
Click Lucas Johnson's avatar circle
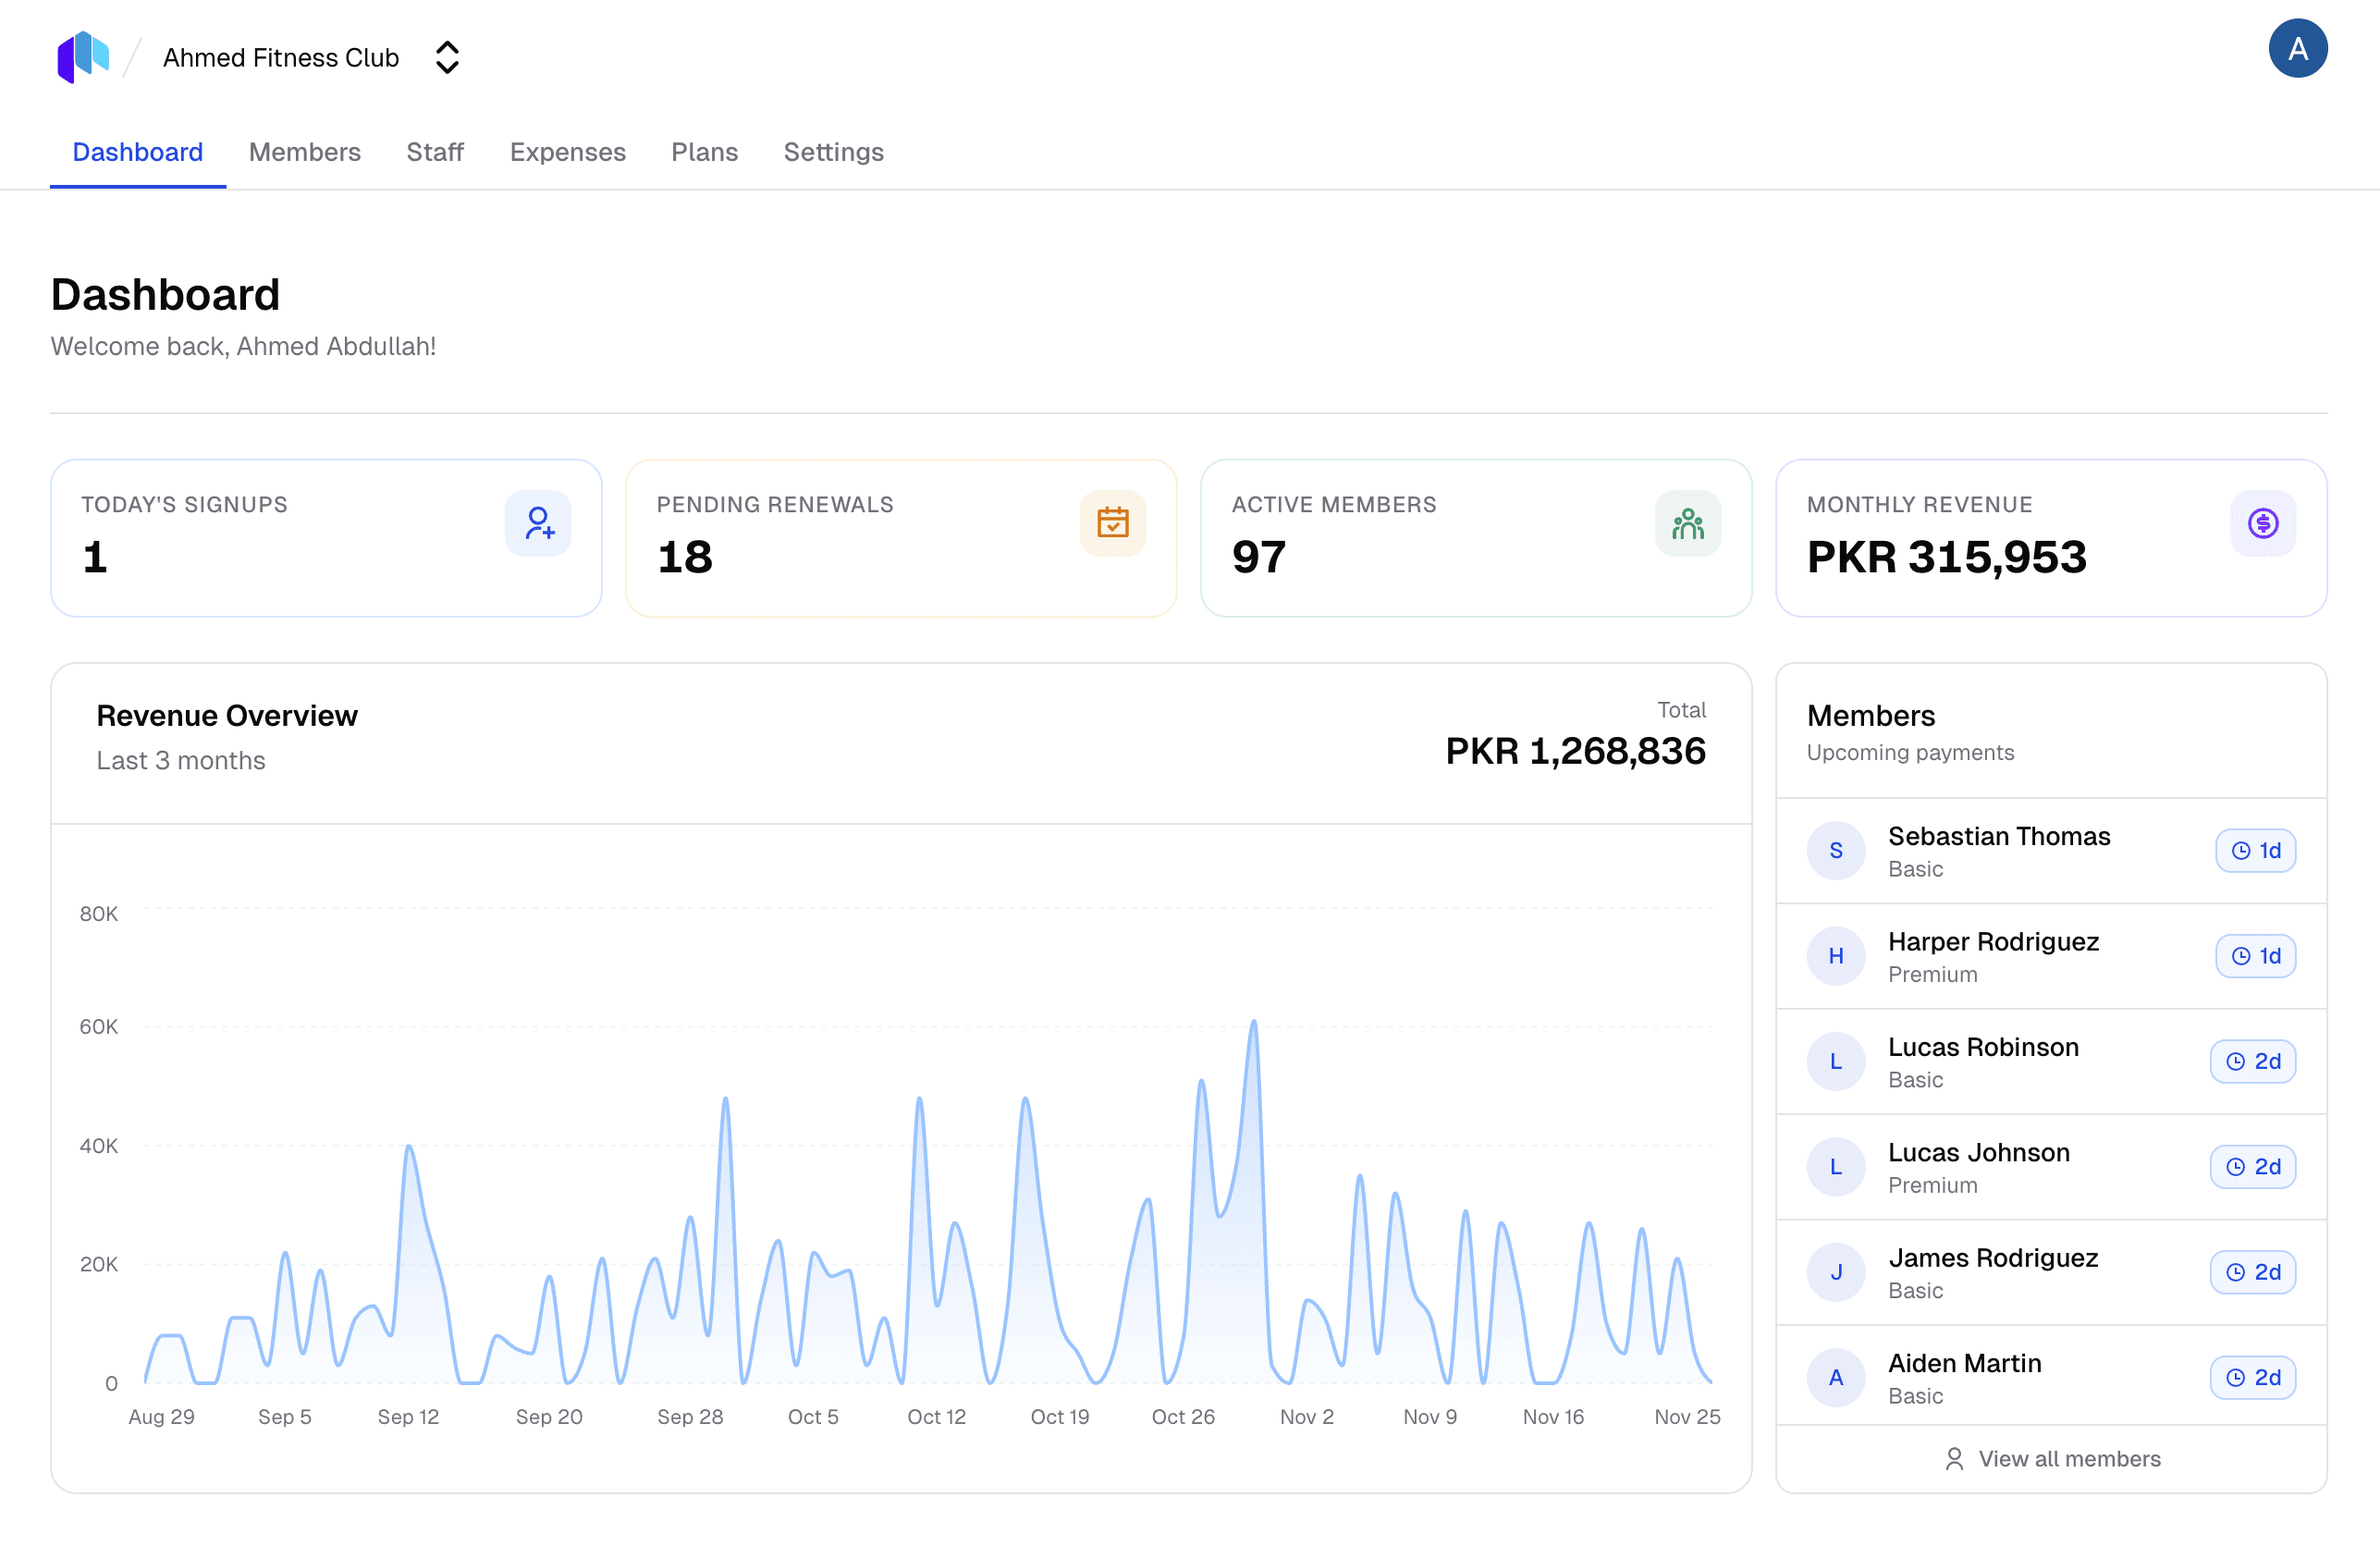click(1836, 1166)
